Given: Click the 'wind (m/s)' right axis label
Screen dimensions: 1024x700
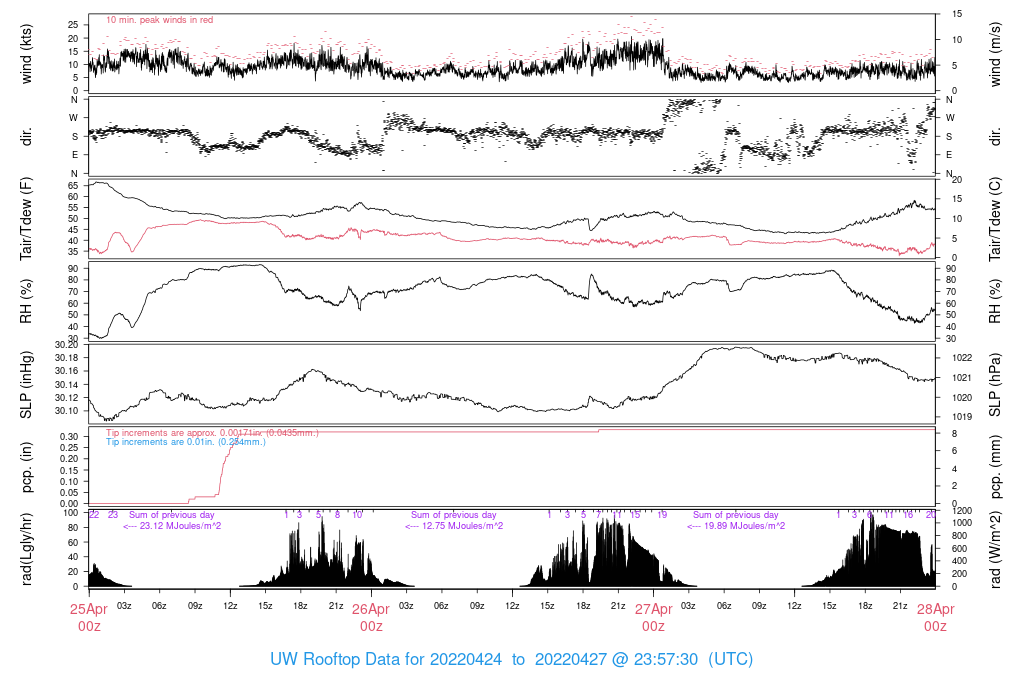Looking at the screenshot, I should pos(995,54).
